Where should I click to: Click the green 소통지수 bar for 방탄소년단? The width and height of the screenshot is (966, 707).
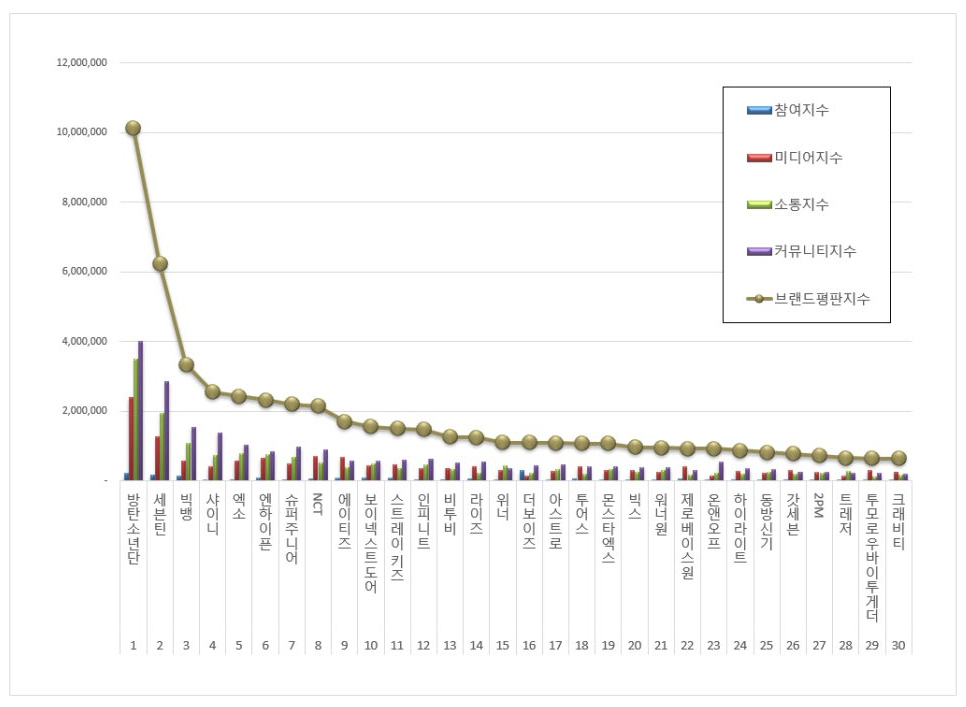pos(135,420)
